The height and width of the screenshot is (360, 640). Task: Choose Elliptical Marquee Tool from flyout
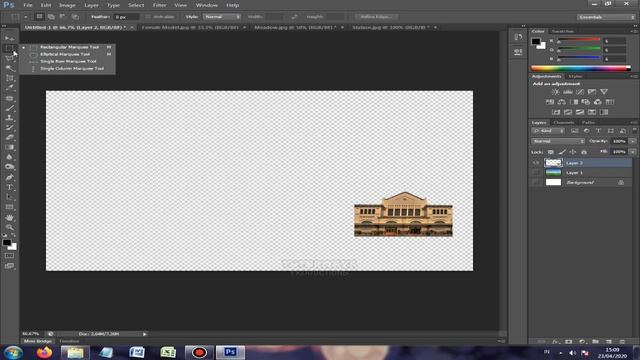tap(65, 54)
